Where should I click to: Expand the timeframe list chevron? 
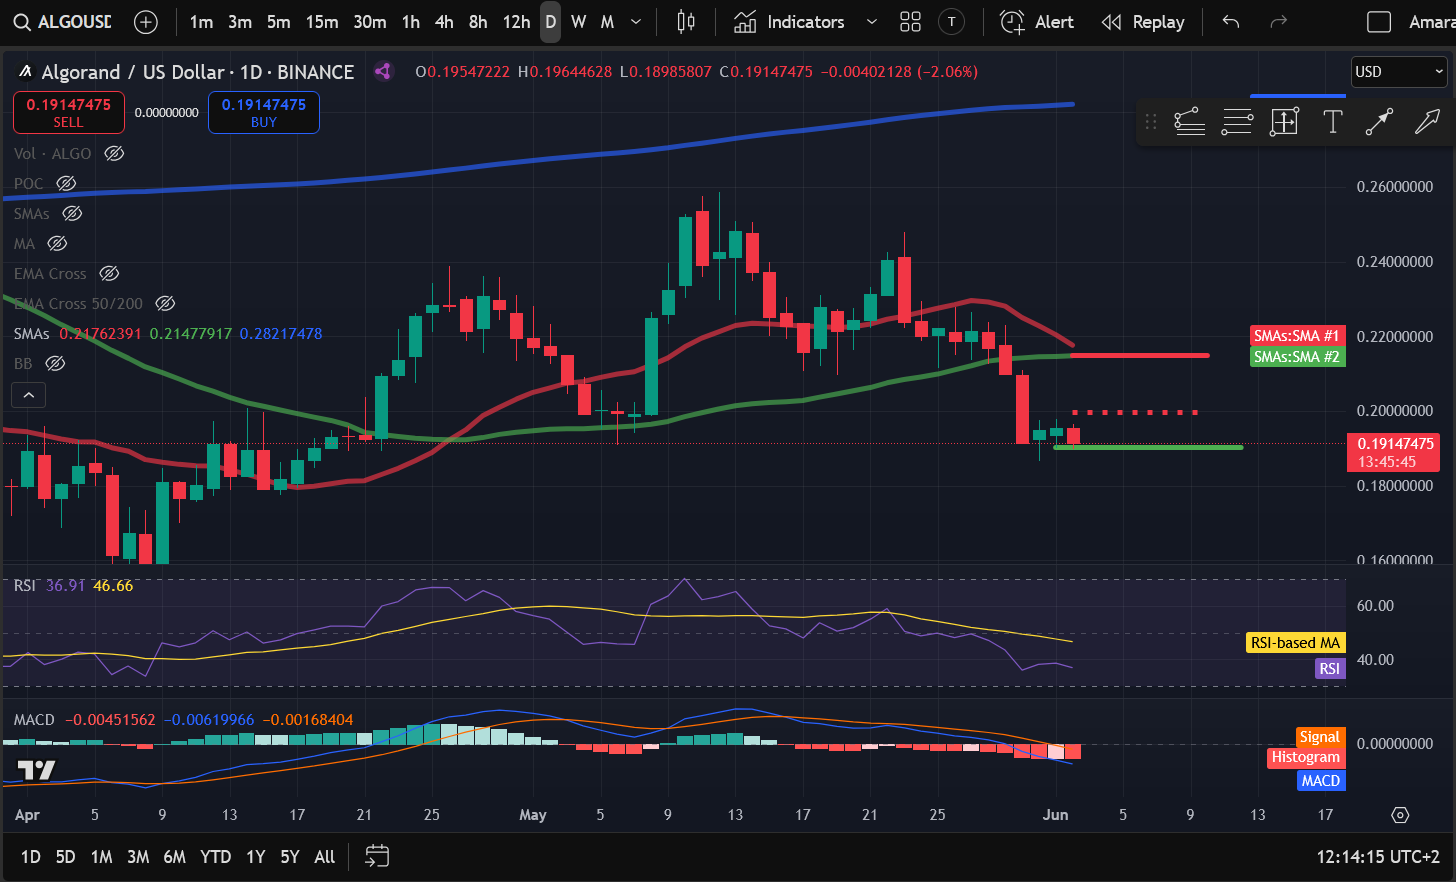click(636, 22)
